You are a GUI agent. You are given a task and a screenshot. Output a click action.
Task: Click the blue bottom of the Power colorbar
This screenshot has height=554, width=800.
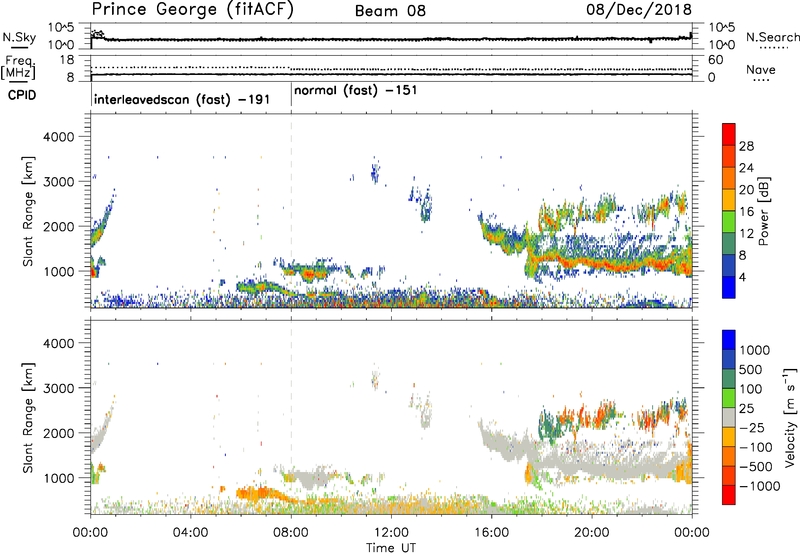pyautogui.click(x=729, y=288)
